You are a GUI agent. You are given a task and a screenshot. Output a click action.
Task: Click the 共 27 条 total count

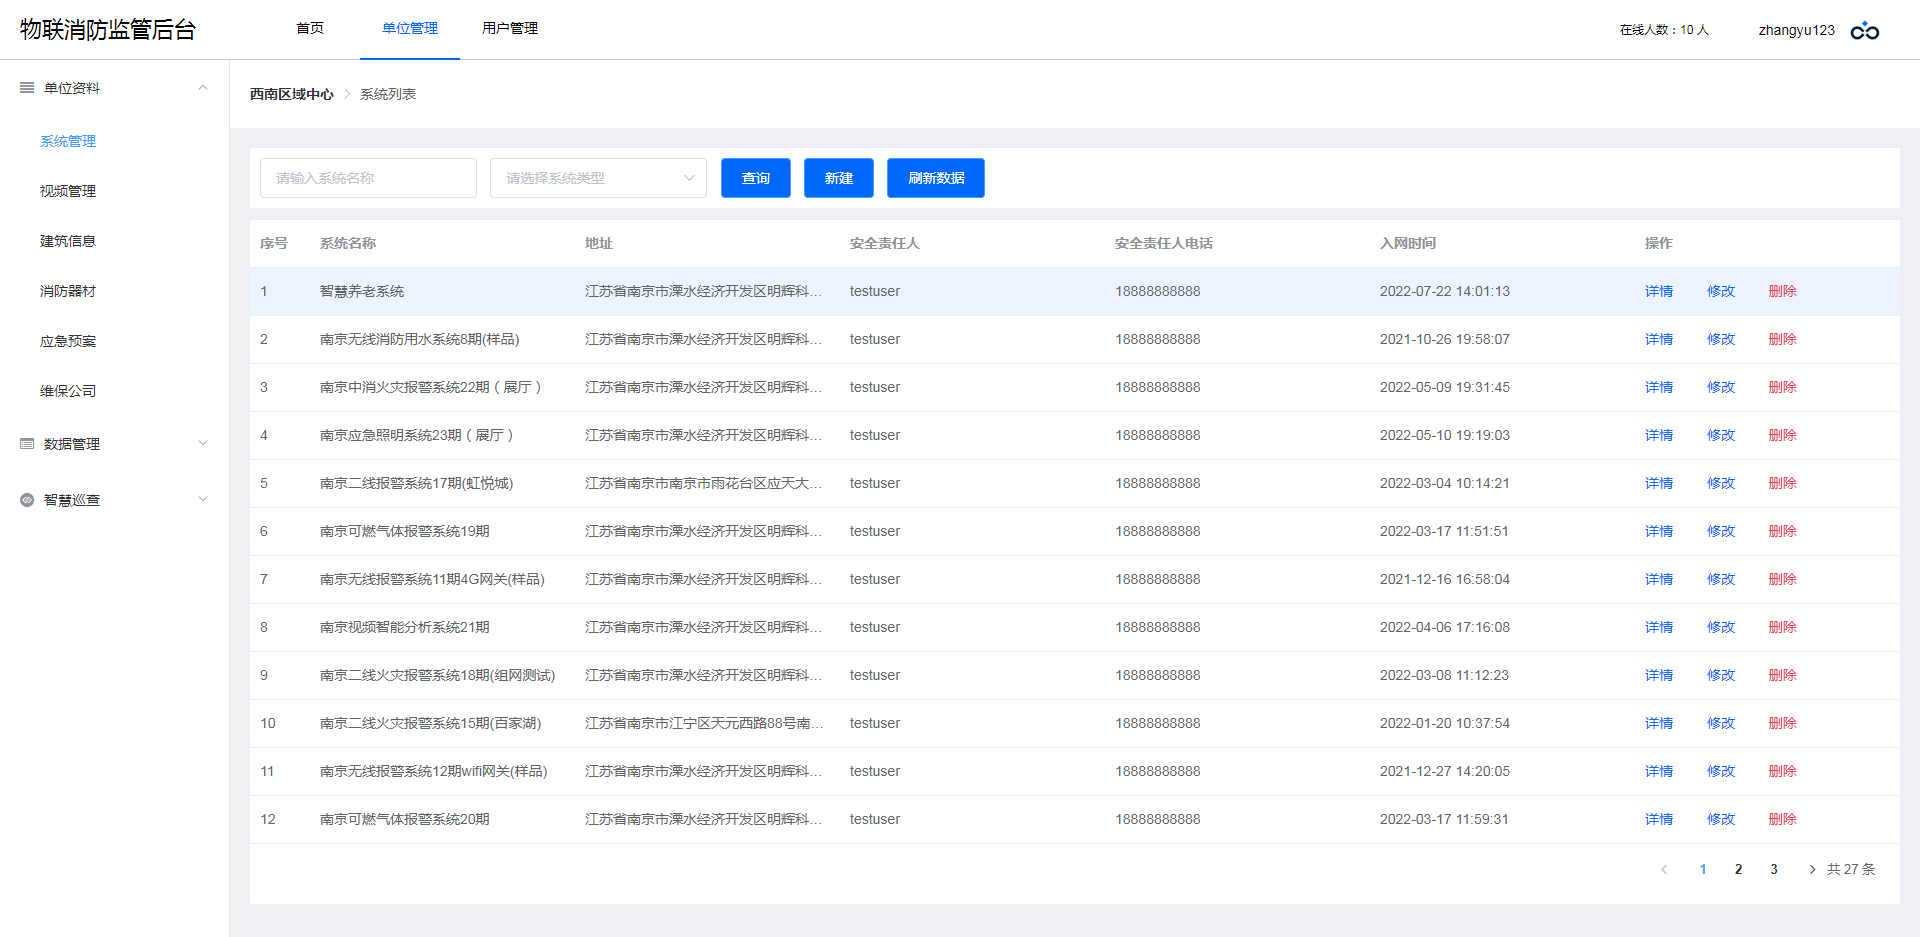(1851, 869)
